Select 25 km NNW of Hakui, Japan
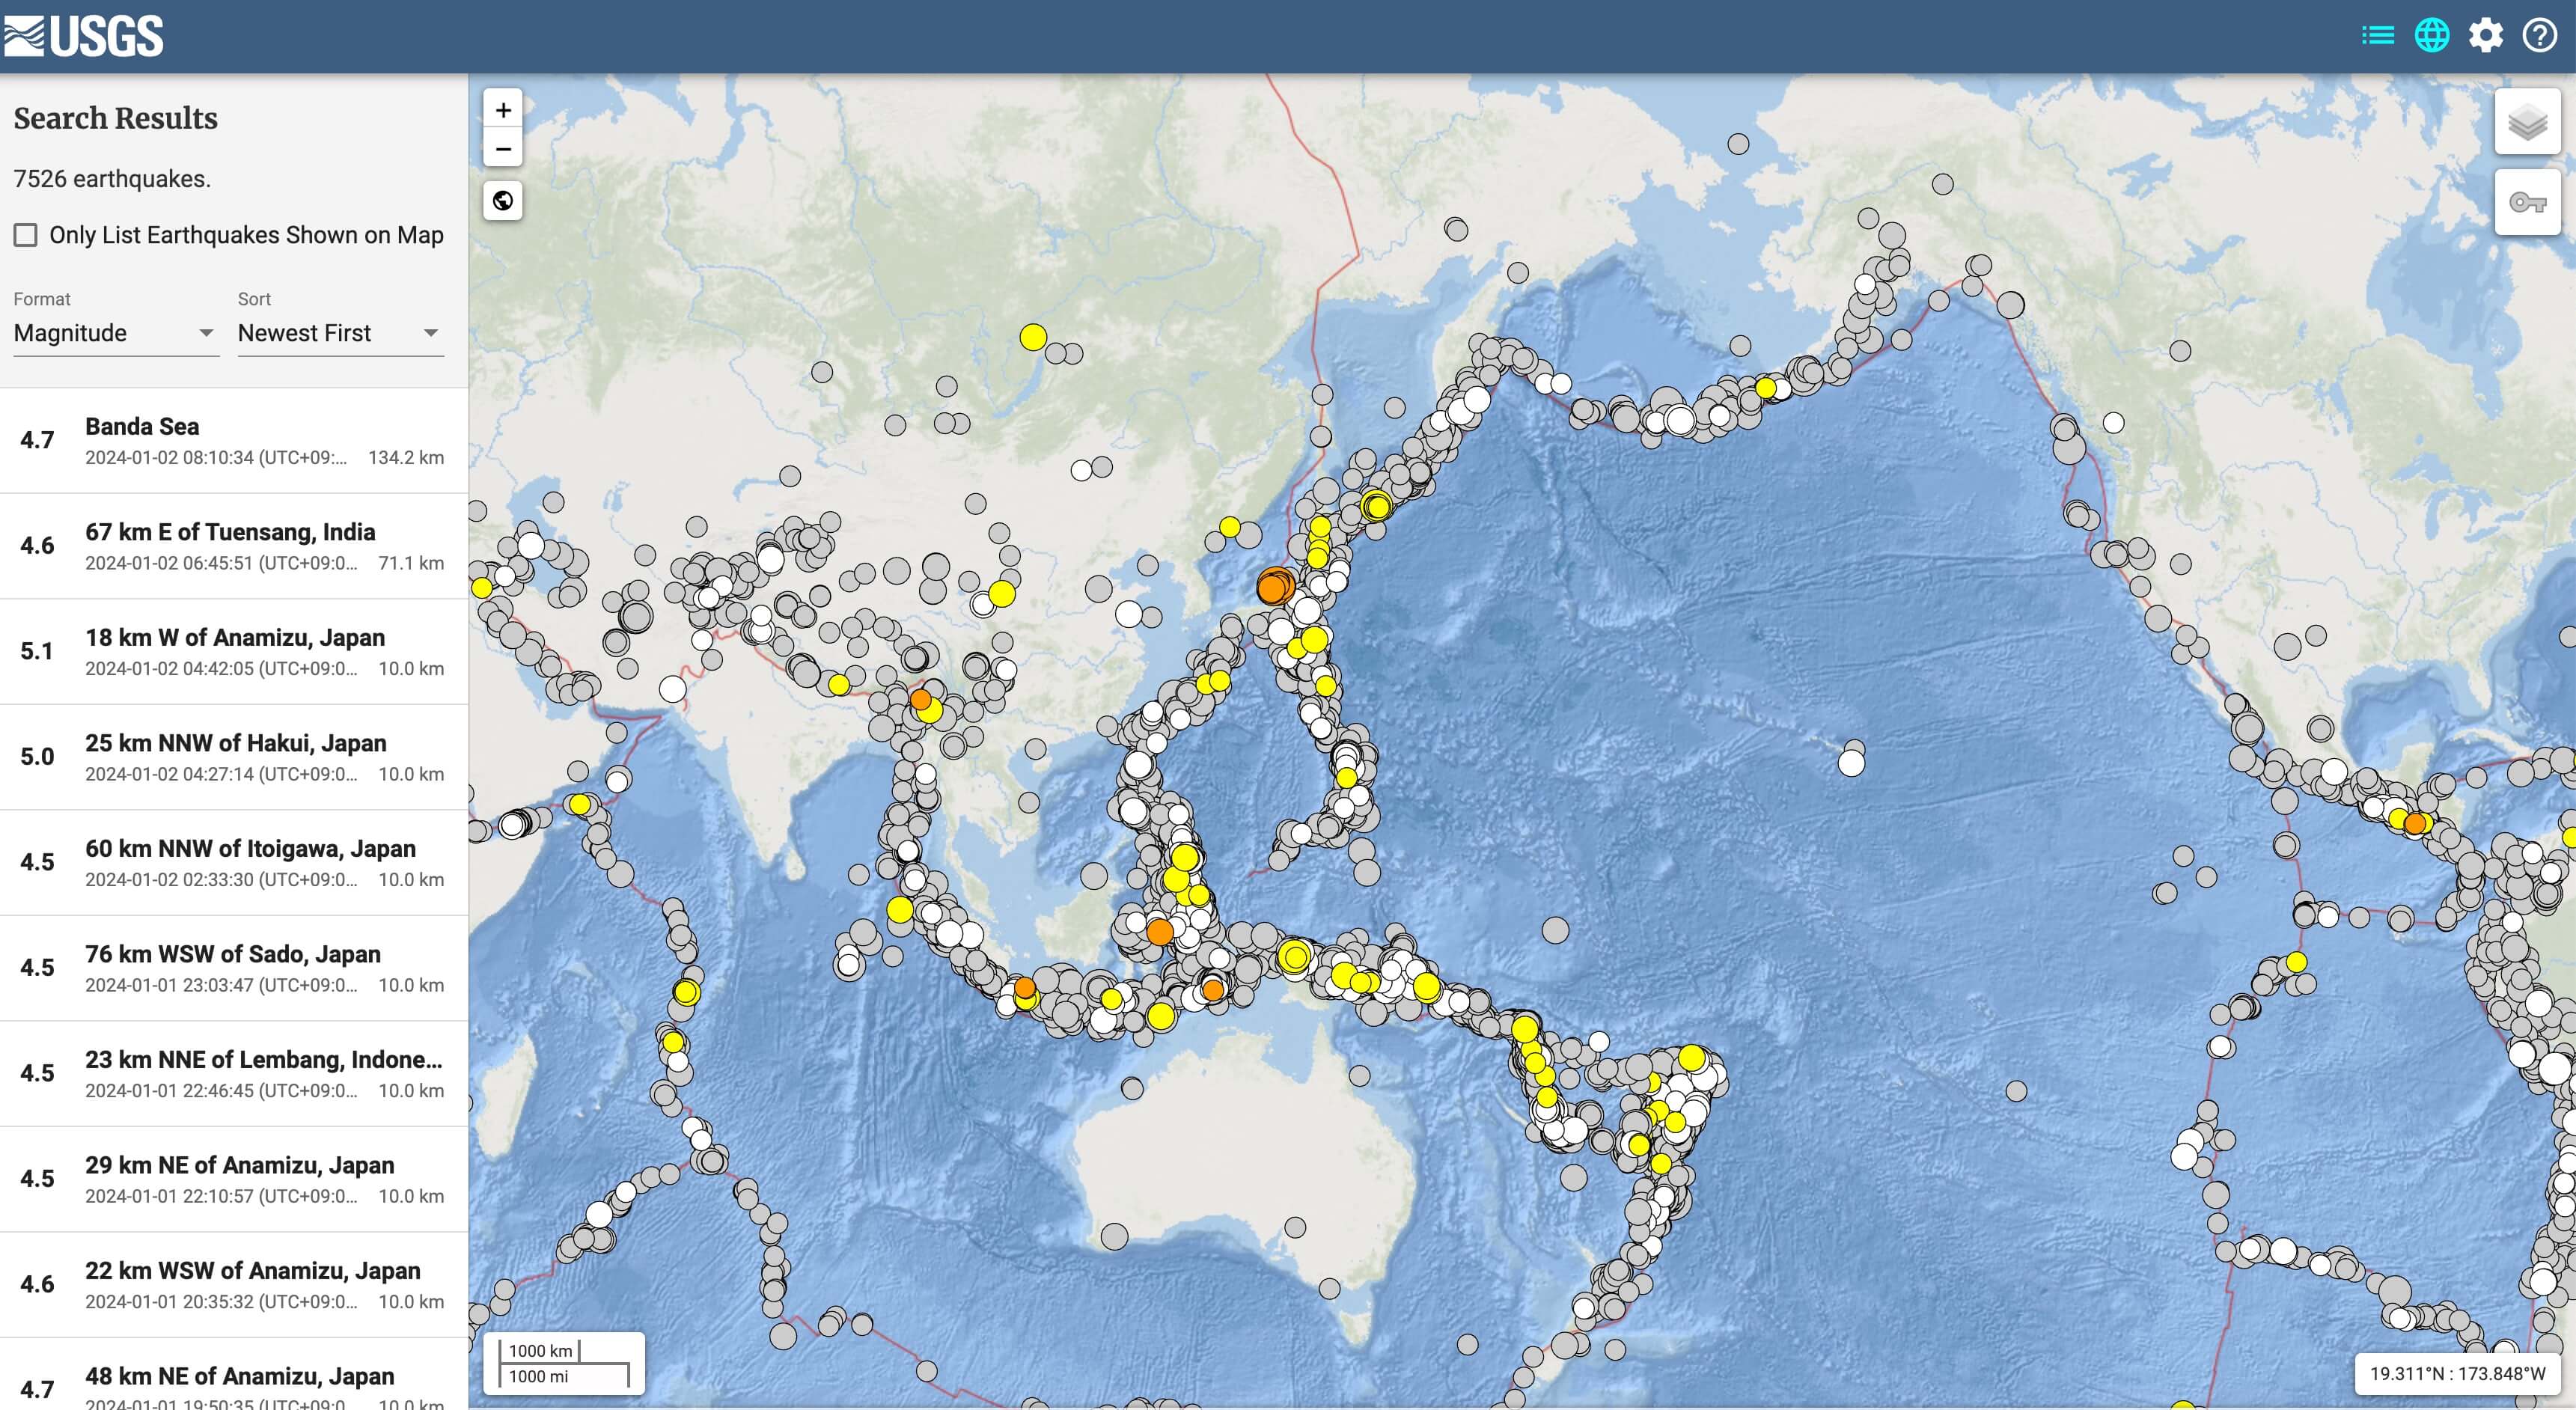2576x1410 pixels. (x=234, y=757)
